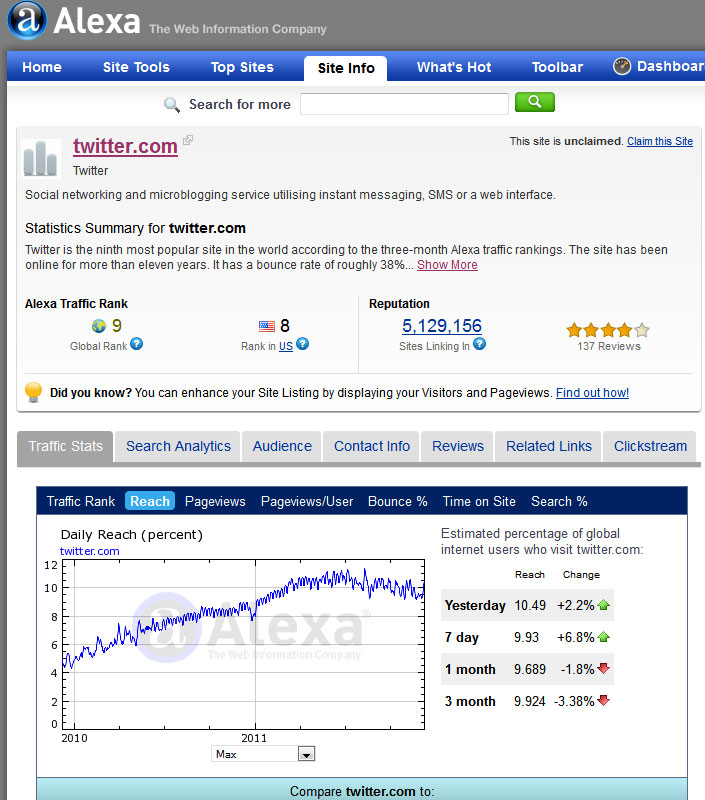Switch to the Audience tab

click(x=282, y=446)
